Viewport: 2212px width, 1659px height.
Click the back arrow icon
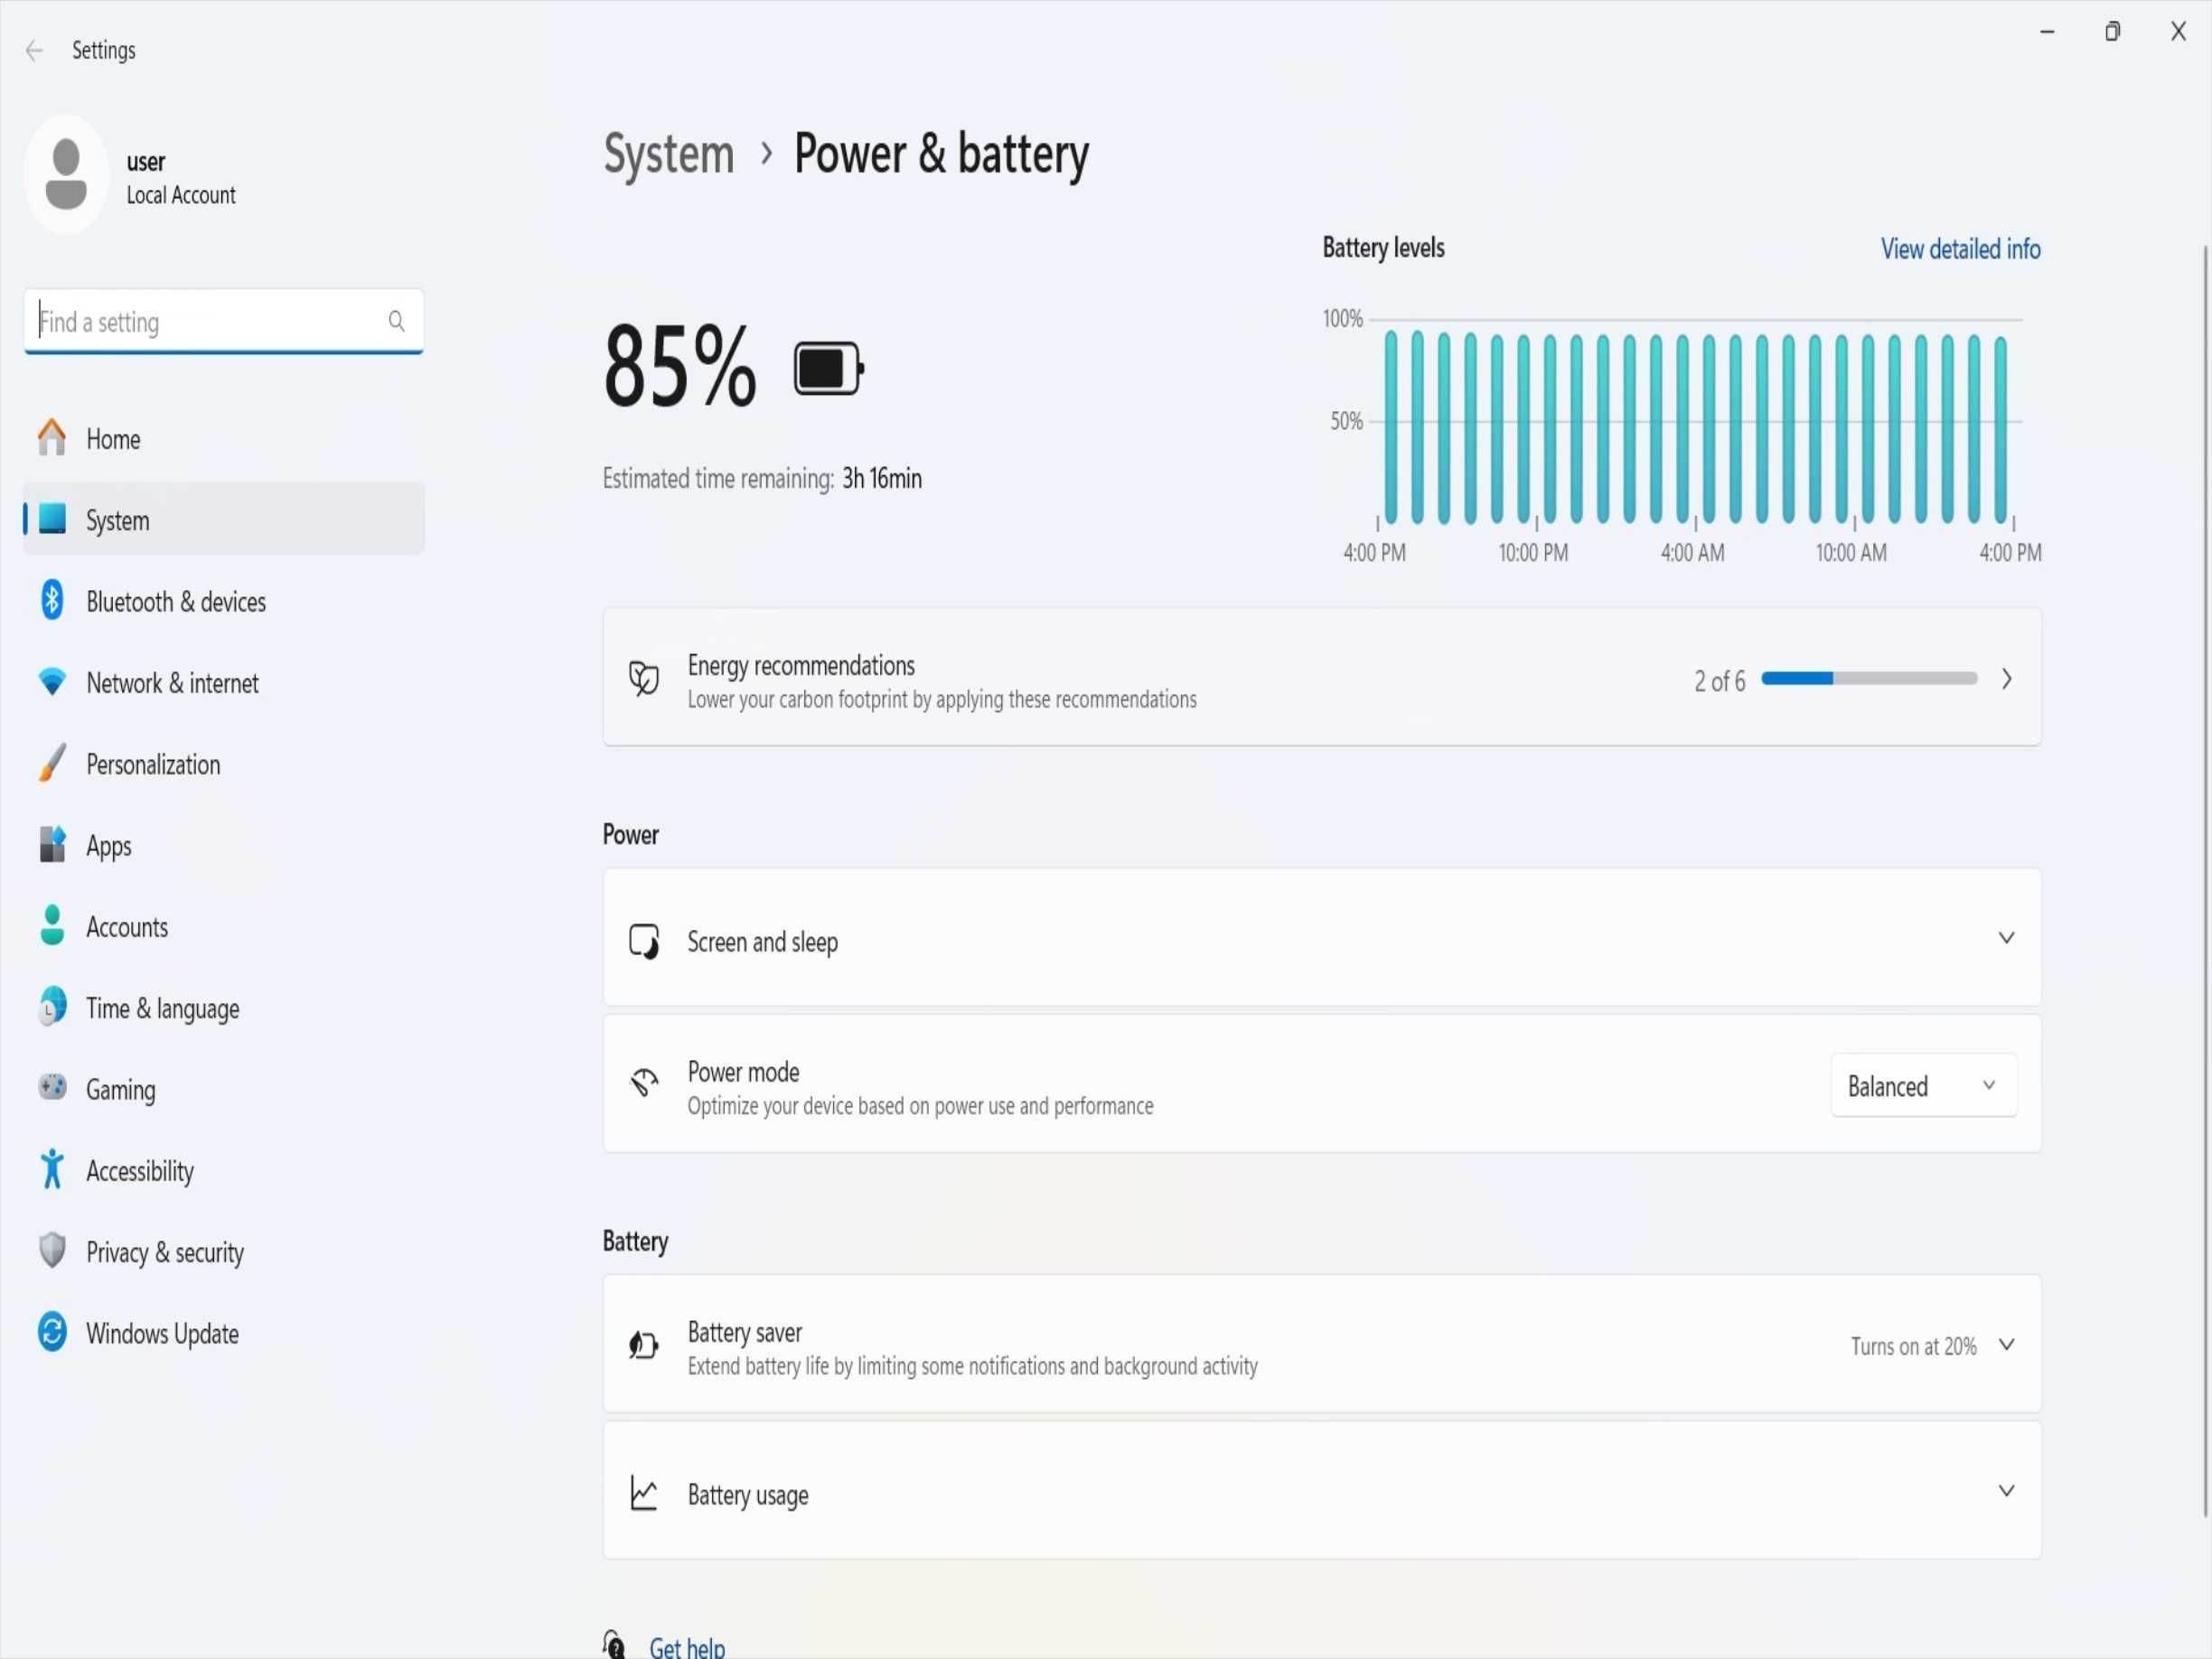[34, 50]
